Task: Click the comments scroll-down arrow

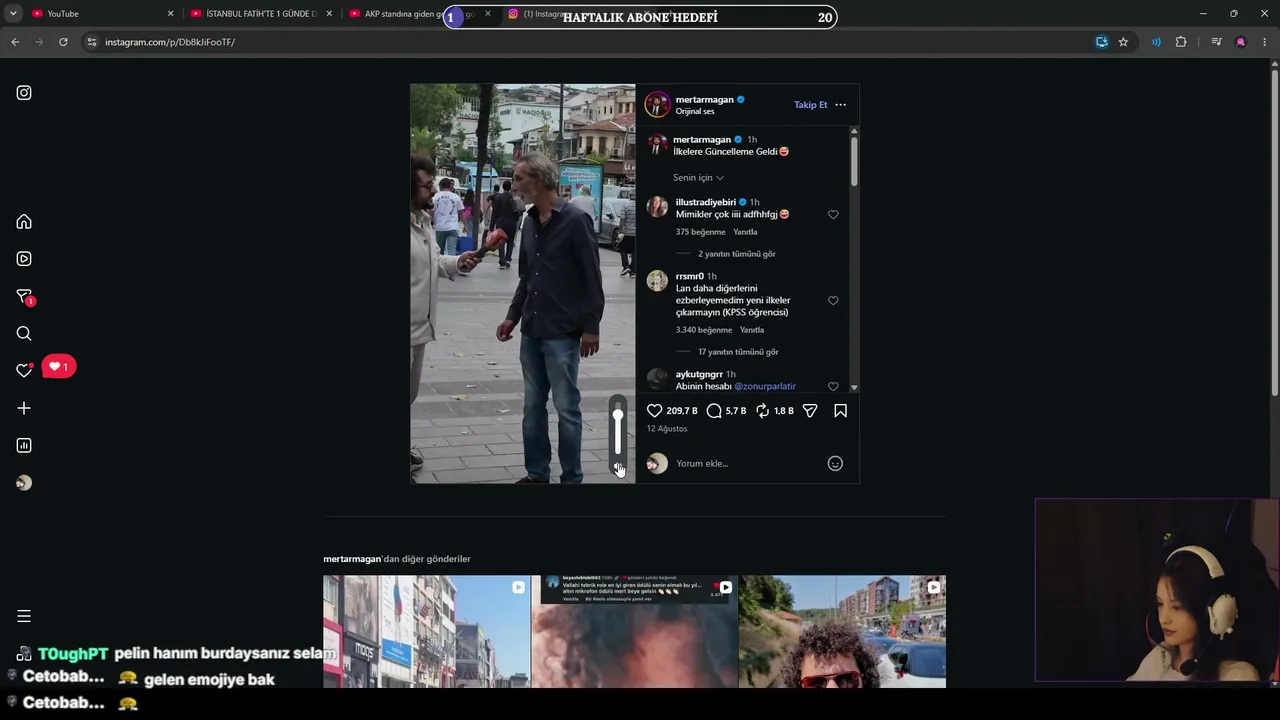Action: point(854,387)
